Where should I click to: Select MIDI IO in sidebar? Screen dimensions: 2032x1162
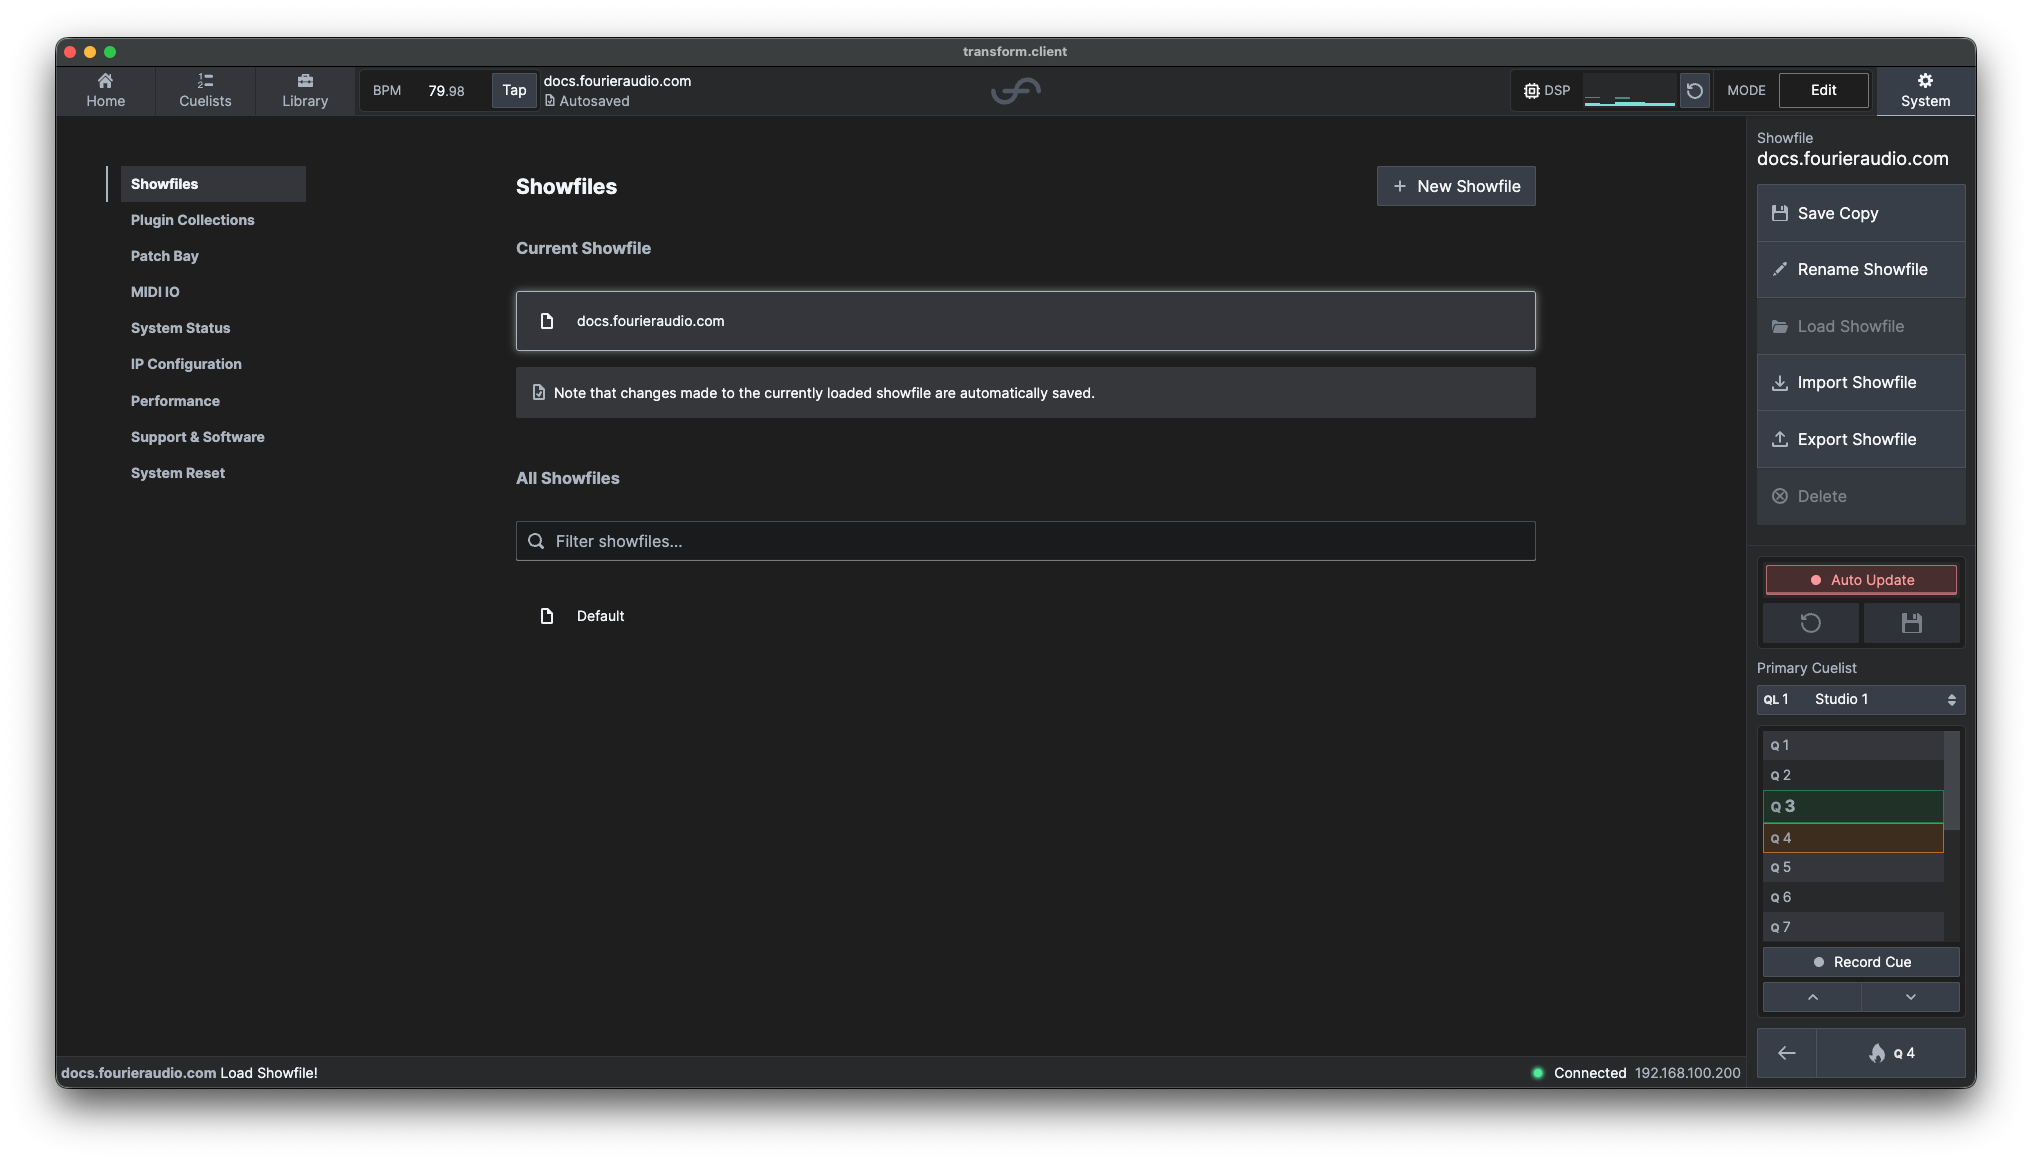(155, 292)
